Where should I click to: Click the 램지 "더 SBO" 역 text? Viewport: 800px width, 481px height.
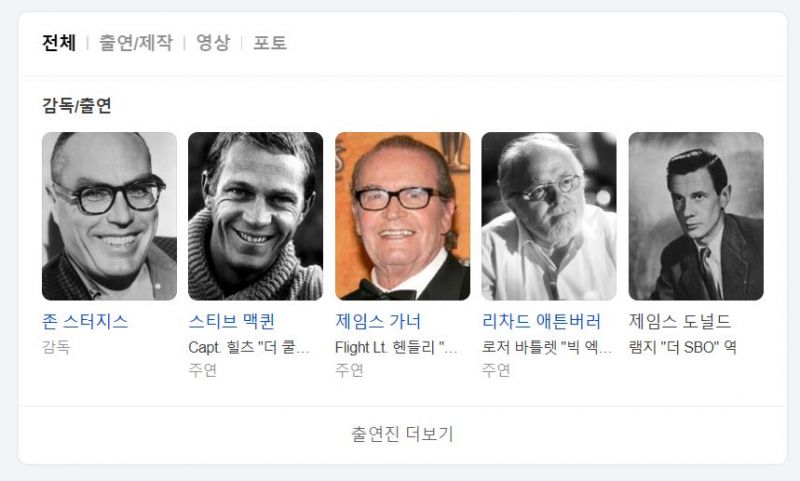coord(683,347)
